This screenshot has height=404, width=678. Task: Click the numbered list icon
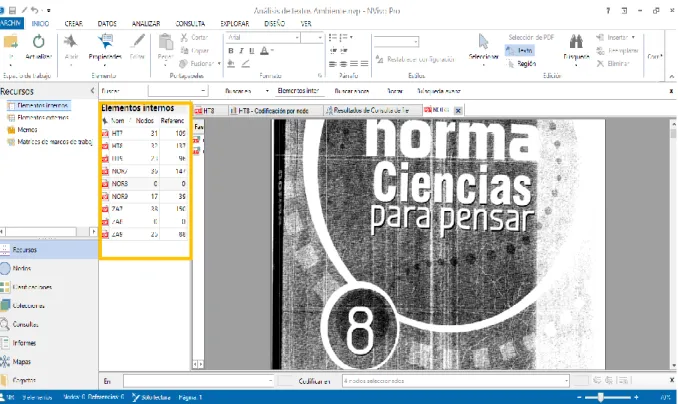tap(343, 37)
